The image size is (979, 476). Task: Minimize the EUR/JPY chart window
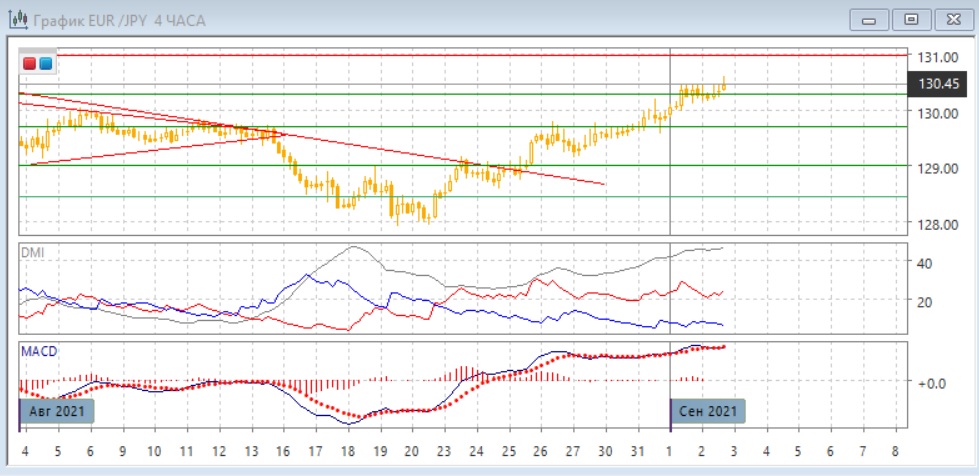coord(868,20)
